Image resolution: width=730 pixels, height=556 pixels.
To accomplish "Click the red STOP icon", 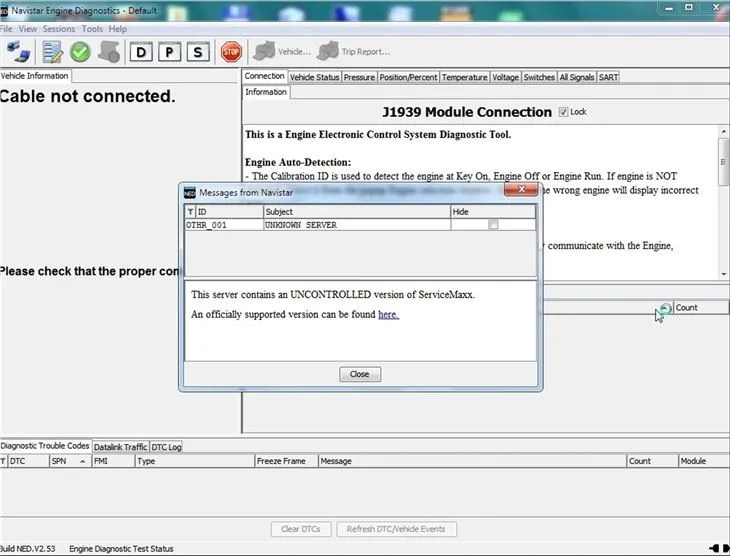I will click(x=231, y=52).
